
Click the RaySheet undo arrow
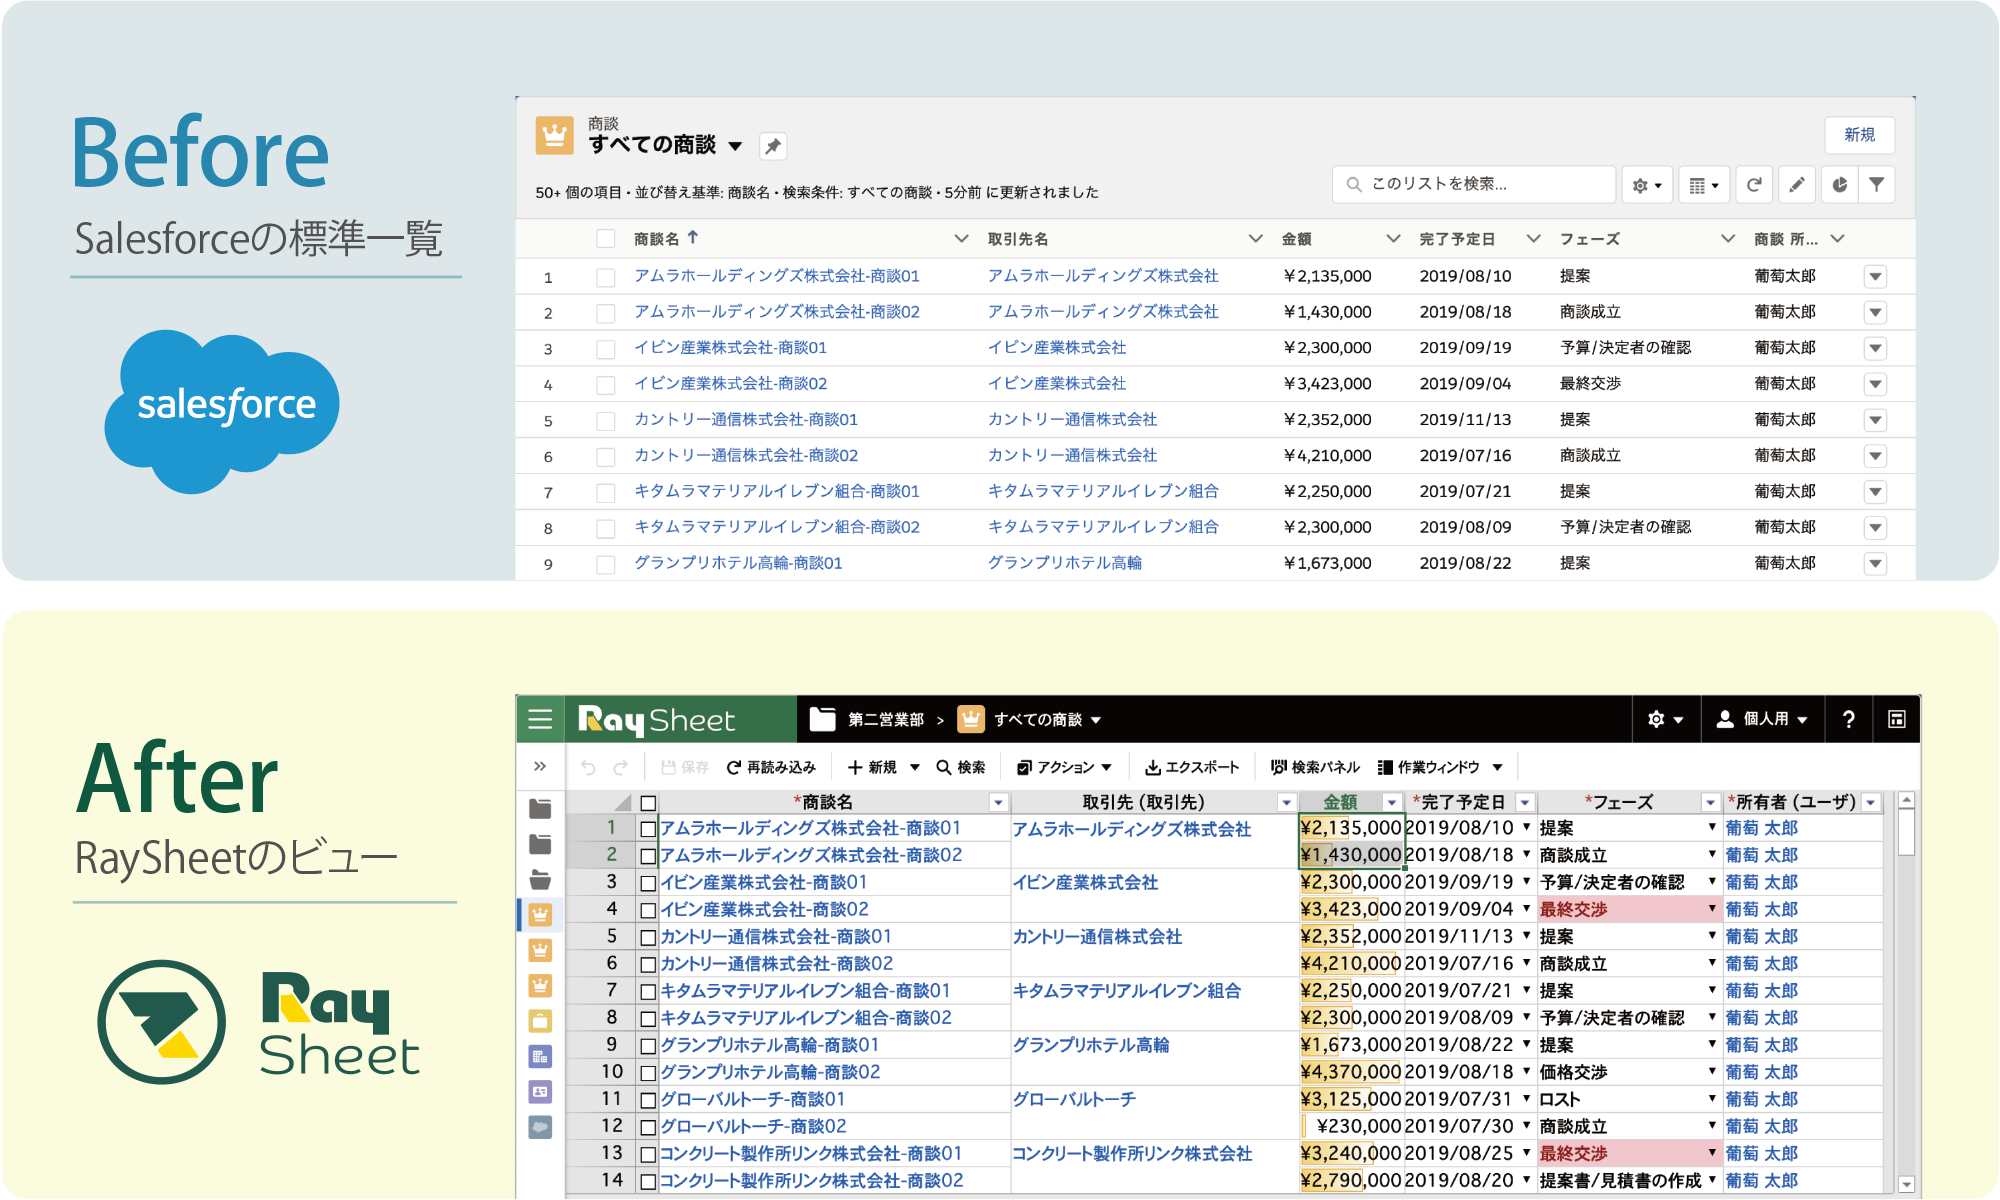[x=588, y=767]
